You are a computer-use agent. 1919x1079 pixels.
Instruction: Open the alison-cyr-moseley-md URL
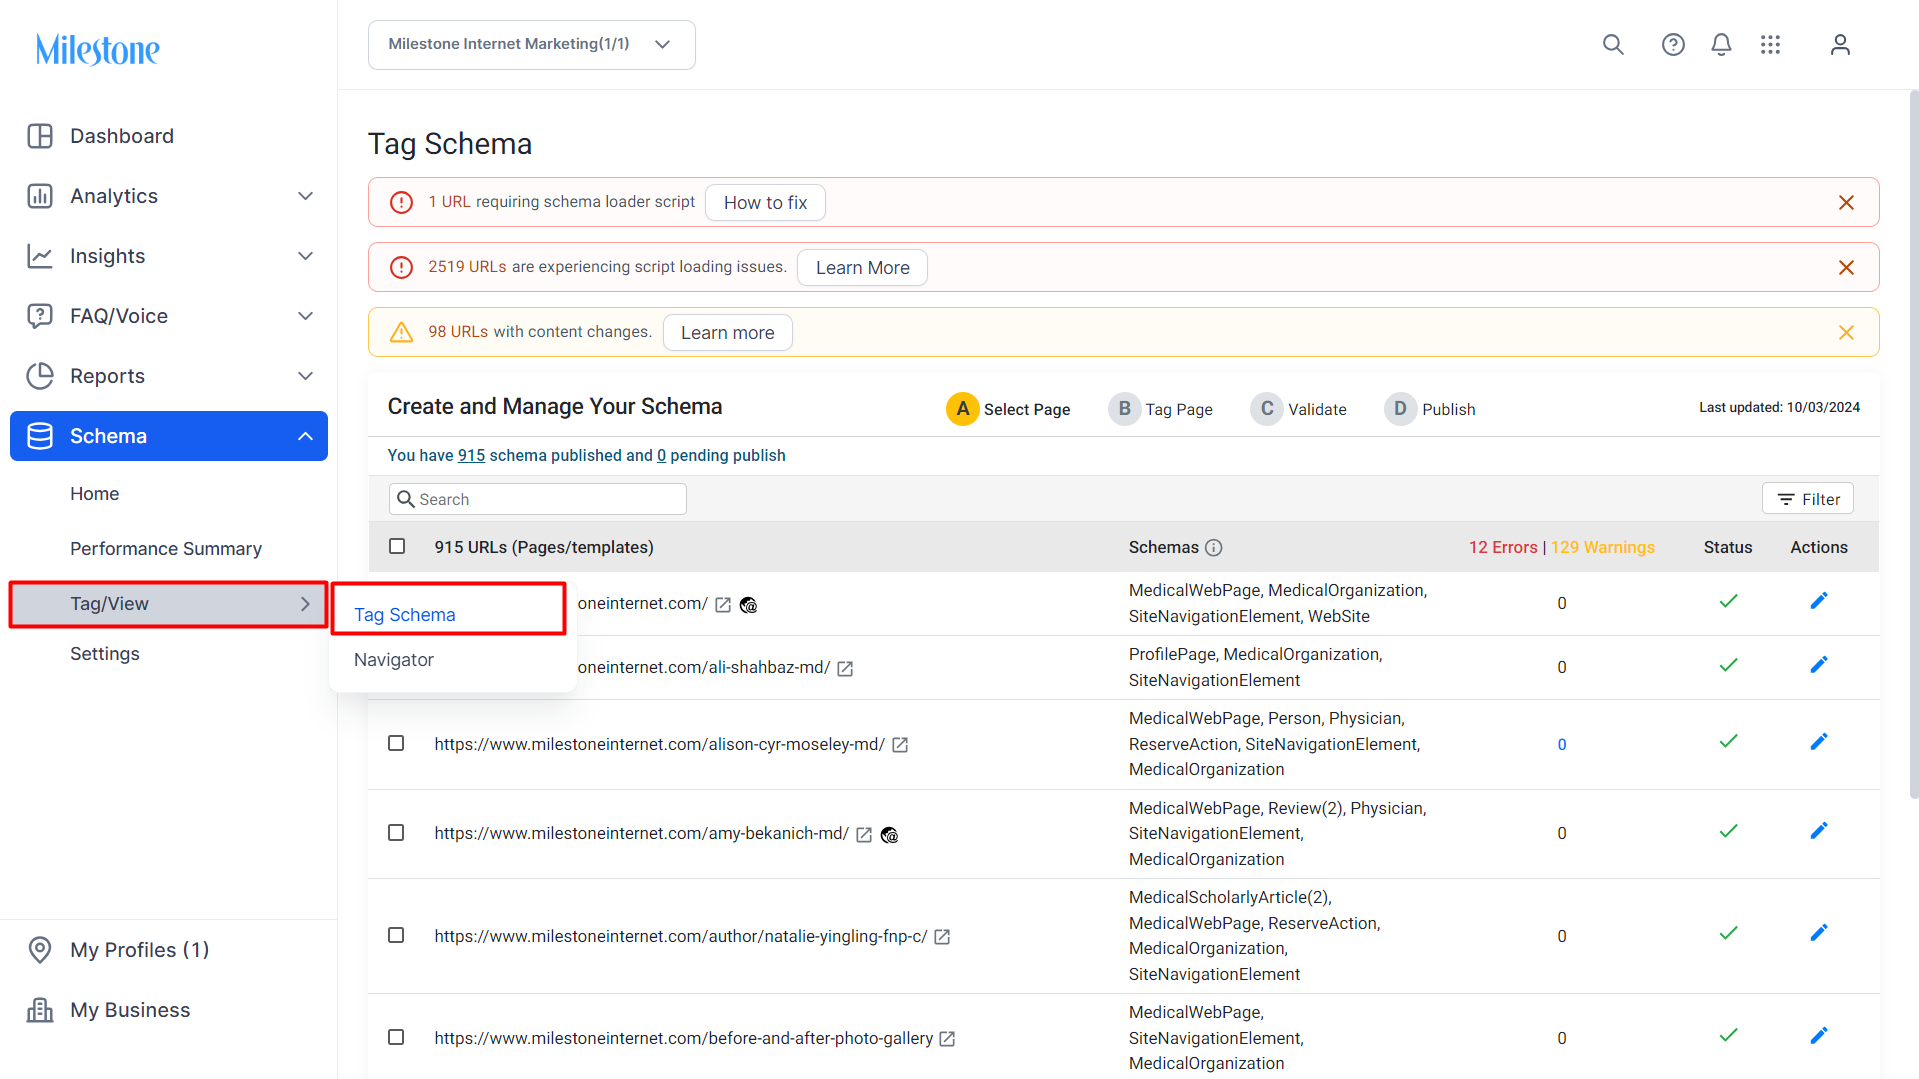pyautogui.click(x=659, y=745)
